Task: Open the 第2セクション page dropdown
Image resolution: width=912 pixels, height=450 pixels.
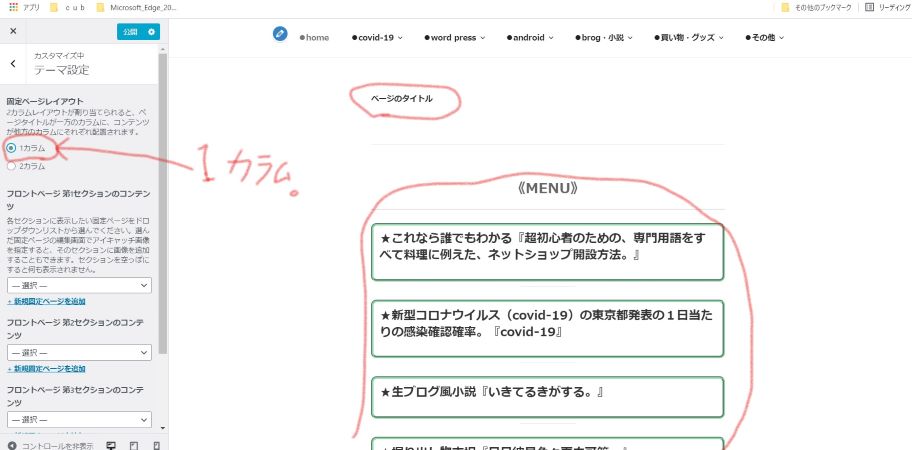Action: pyautogui.click(x=79, y=352)
